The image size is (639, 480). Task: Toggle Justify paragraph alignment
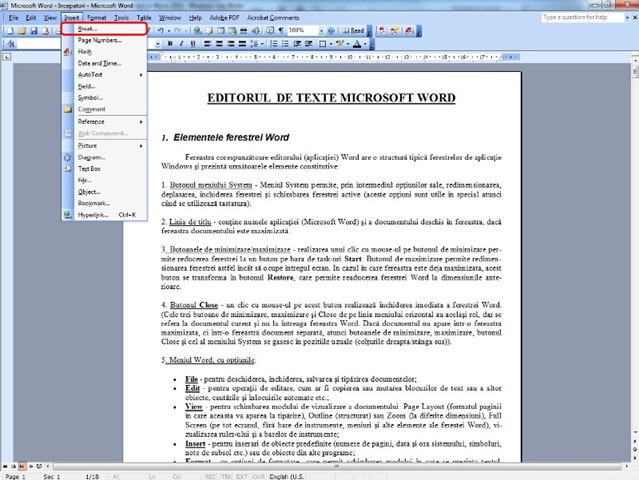click(x=242, y=44)
